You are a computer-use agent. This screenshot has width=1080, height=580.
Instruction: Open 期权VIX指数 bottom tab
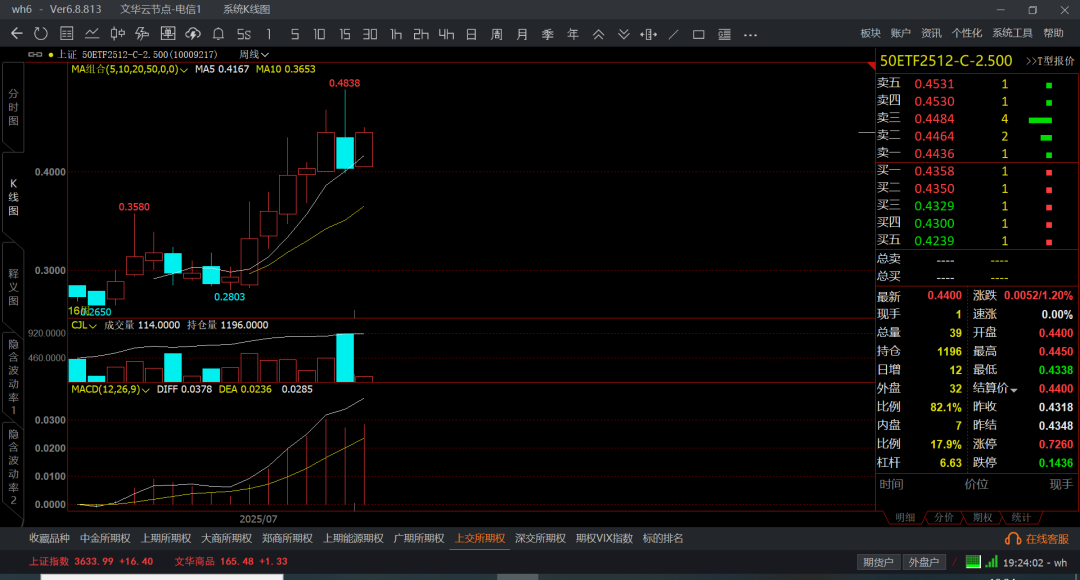coord(604,538)
